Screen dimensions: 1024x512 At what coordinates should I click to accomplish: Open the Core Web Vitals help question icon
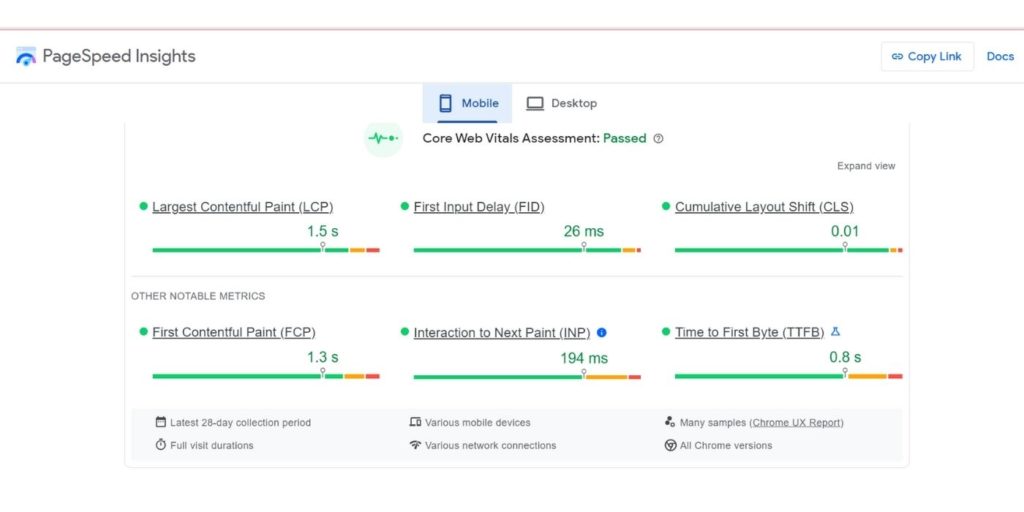tap(658, 138)
